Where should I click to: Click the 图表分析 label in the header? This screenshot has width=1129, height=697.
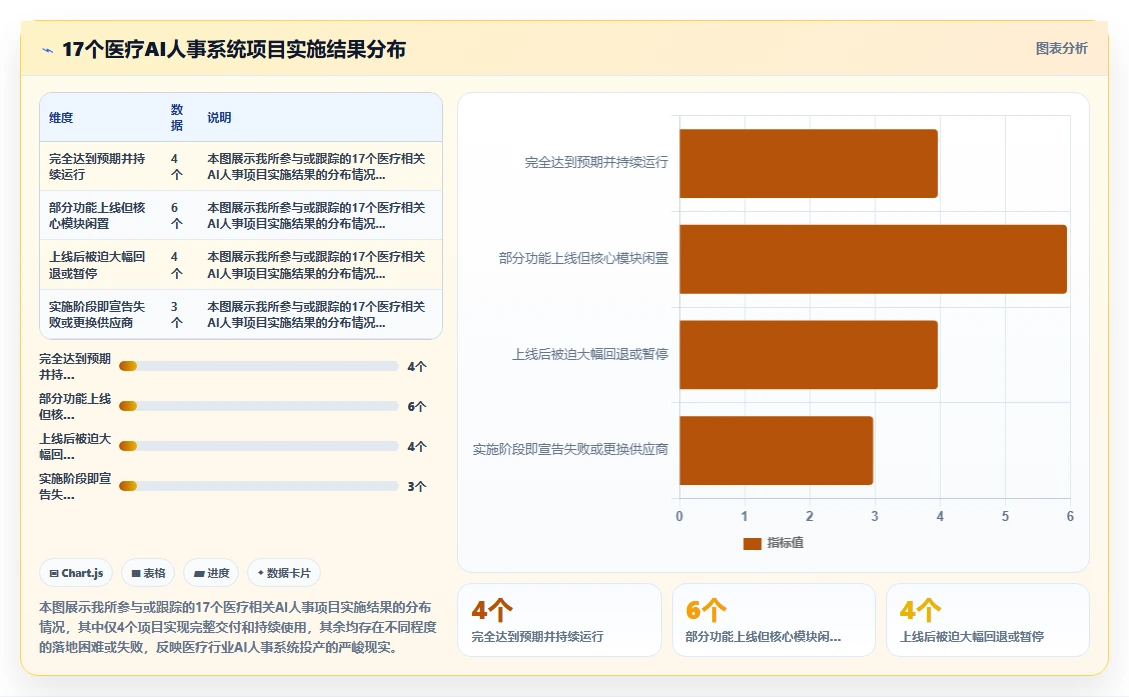(1061, 48)
